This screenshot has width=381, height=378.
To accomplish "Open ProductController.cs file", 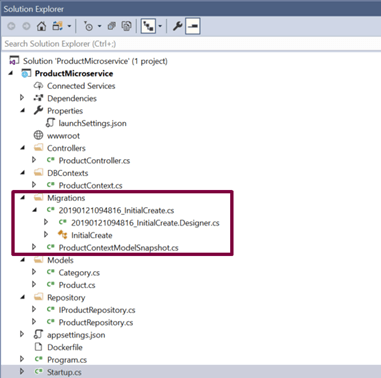I will point(94,161).
